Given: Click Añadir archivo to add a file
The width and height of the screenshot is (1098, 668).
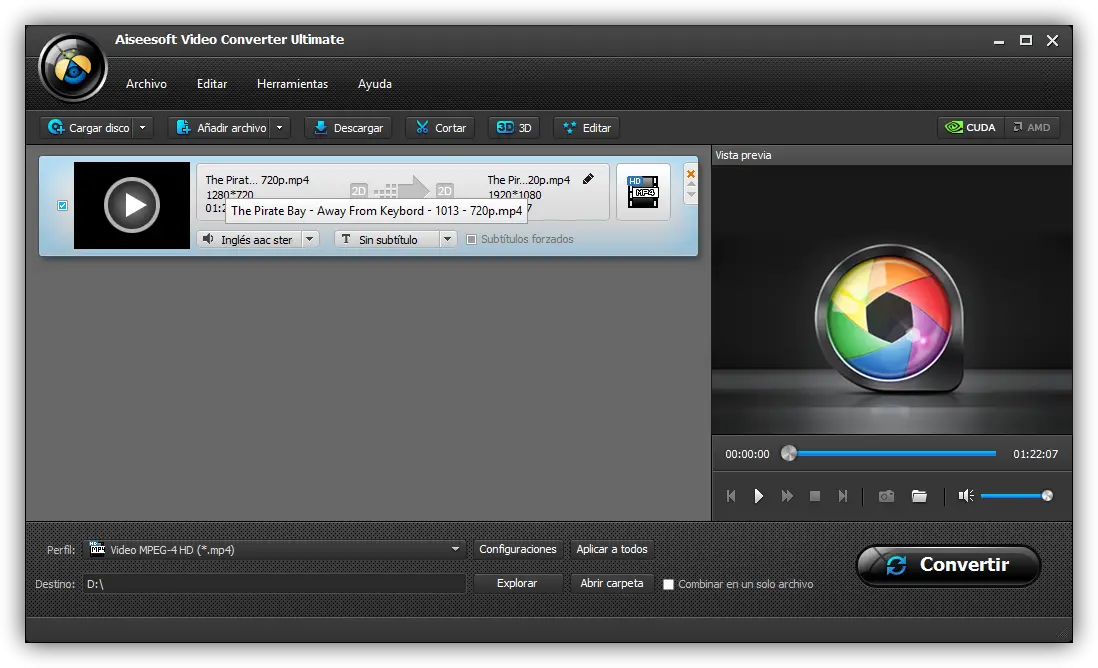Looking at the screenshot, I should click(221, 127).
